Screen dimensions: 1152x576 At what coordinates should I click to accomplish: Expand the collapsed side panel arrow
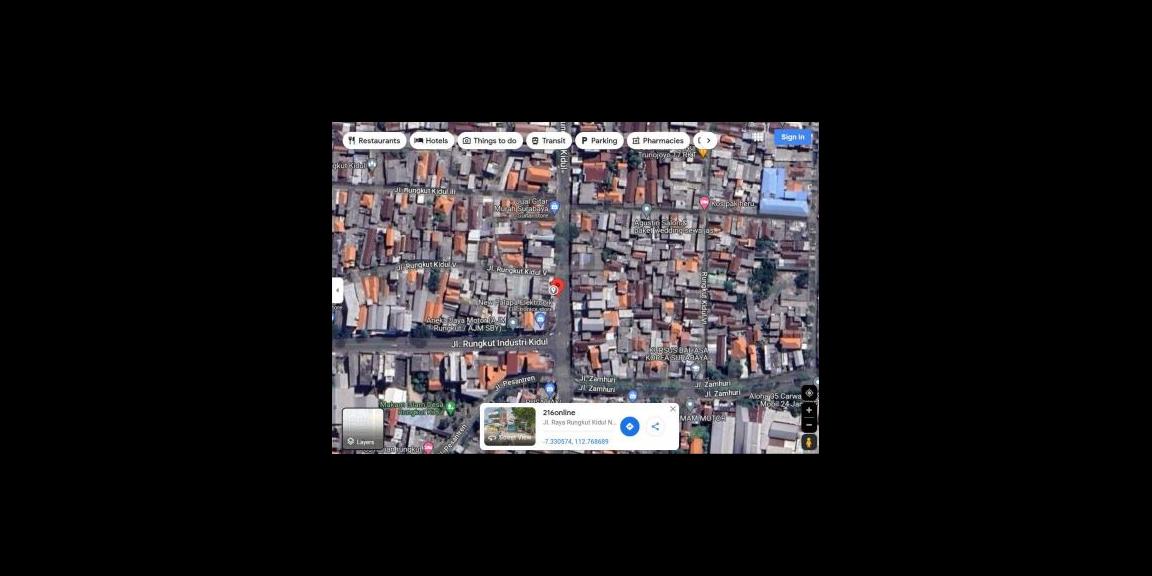tap(337, 290)
